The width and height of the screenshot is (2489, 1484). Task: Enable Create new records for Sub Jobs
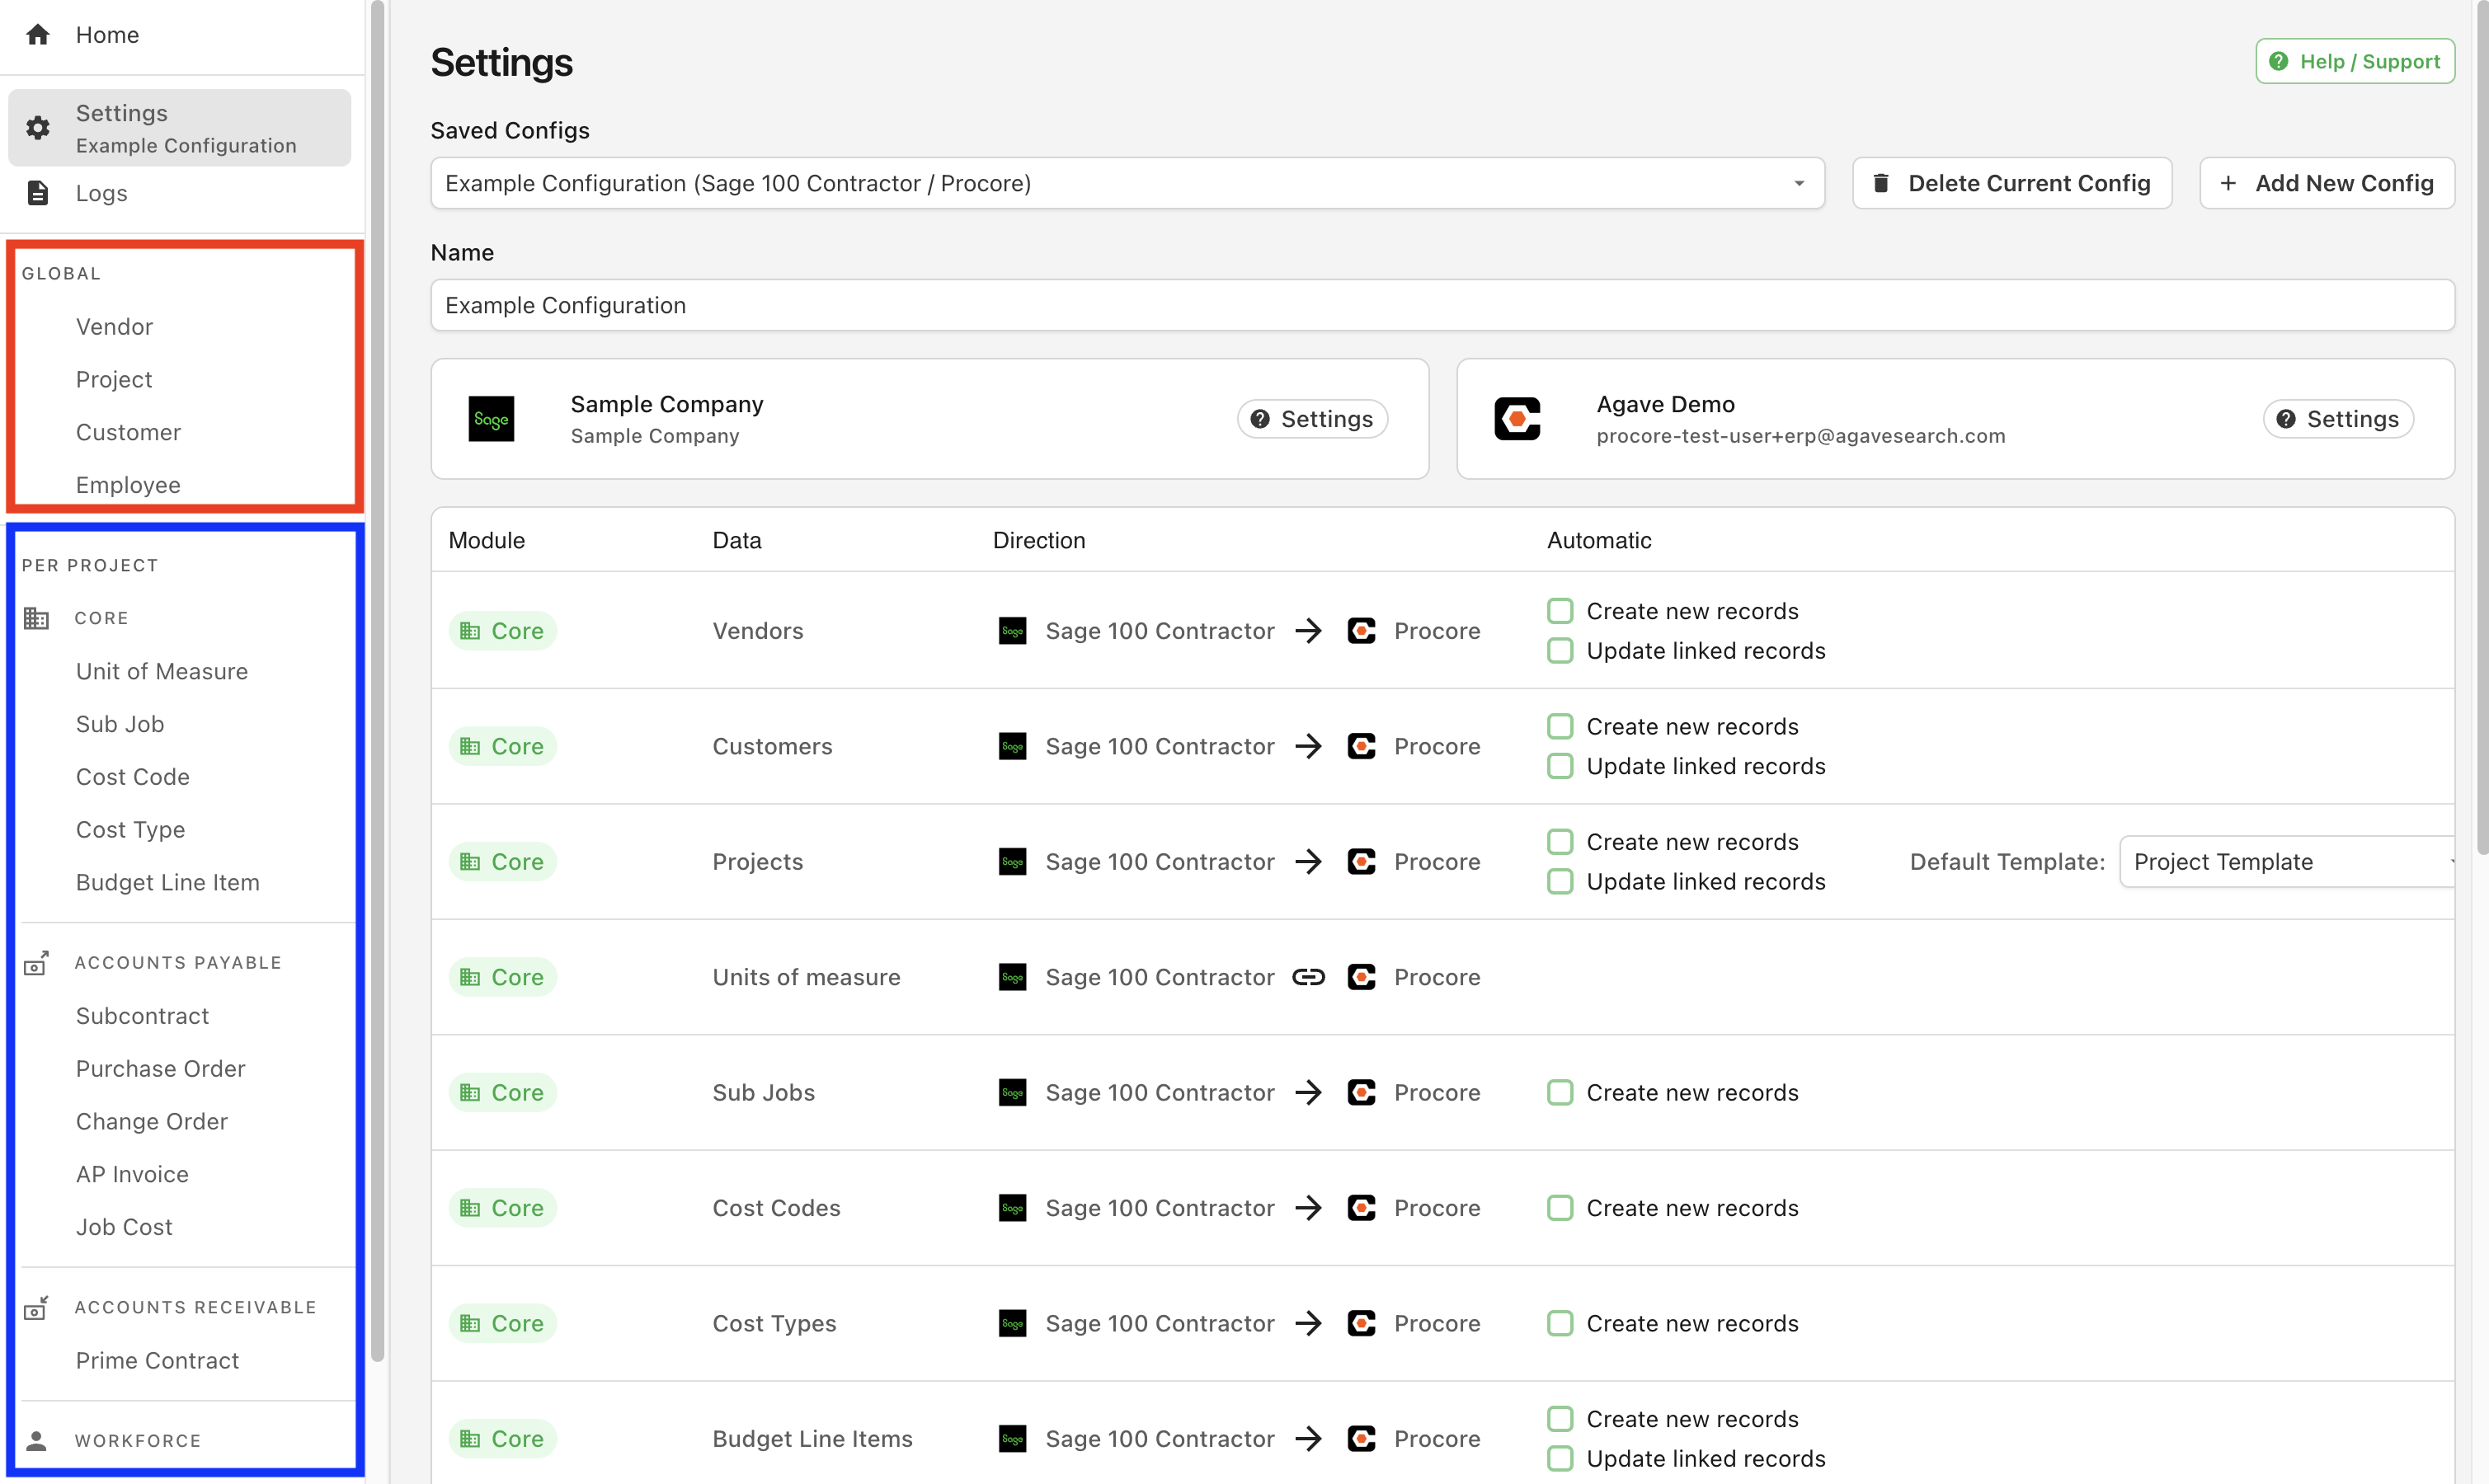1560,1092
